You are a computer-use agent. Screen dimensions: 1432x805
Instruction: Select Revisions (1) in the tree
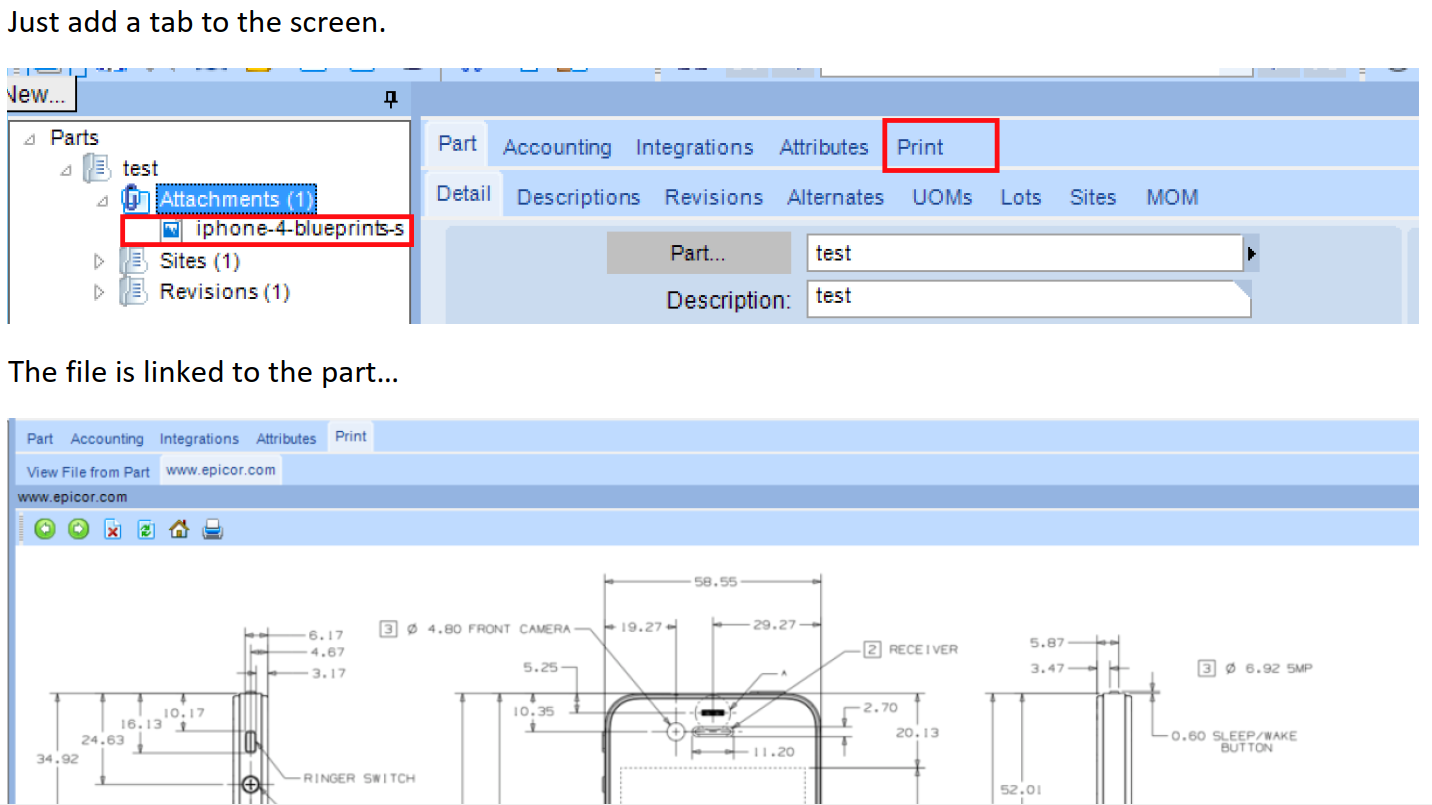[225, 292]
